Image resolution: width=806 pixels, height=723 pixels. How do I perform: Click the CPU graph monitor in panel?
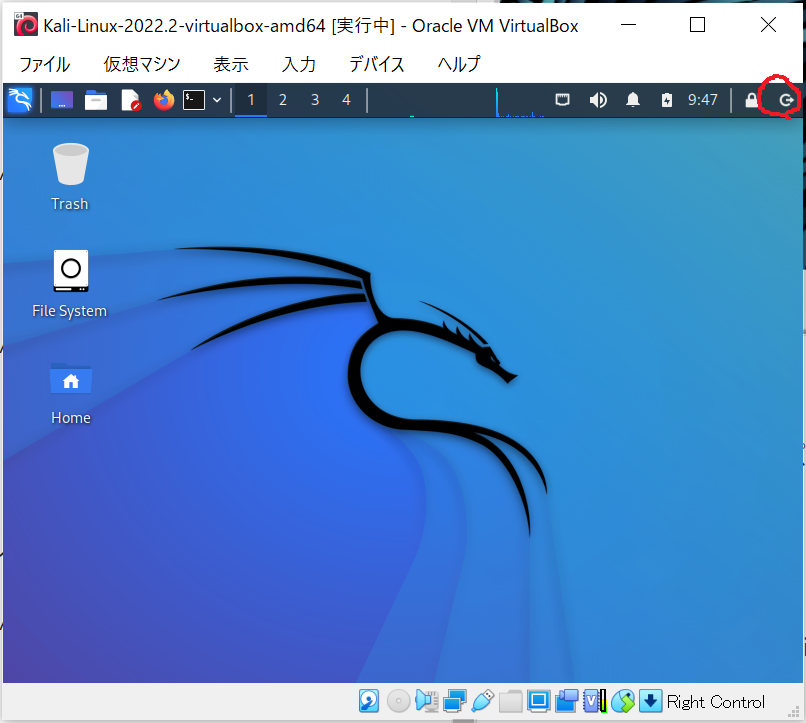pyautogui.click(x=520, y=102)
